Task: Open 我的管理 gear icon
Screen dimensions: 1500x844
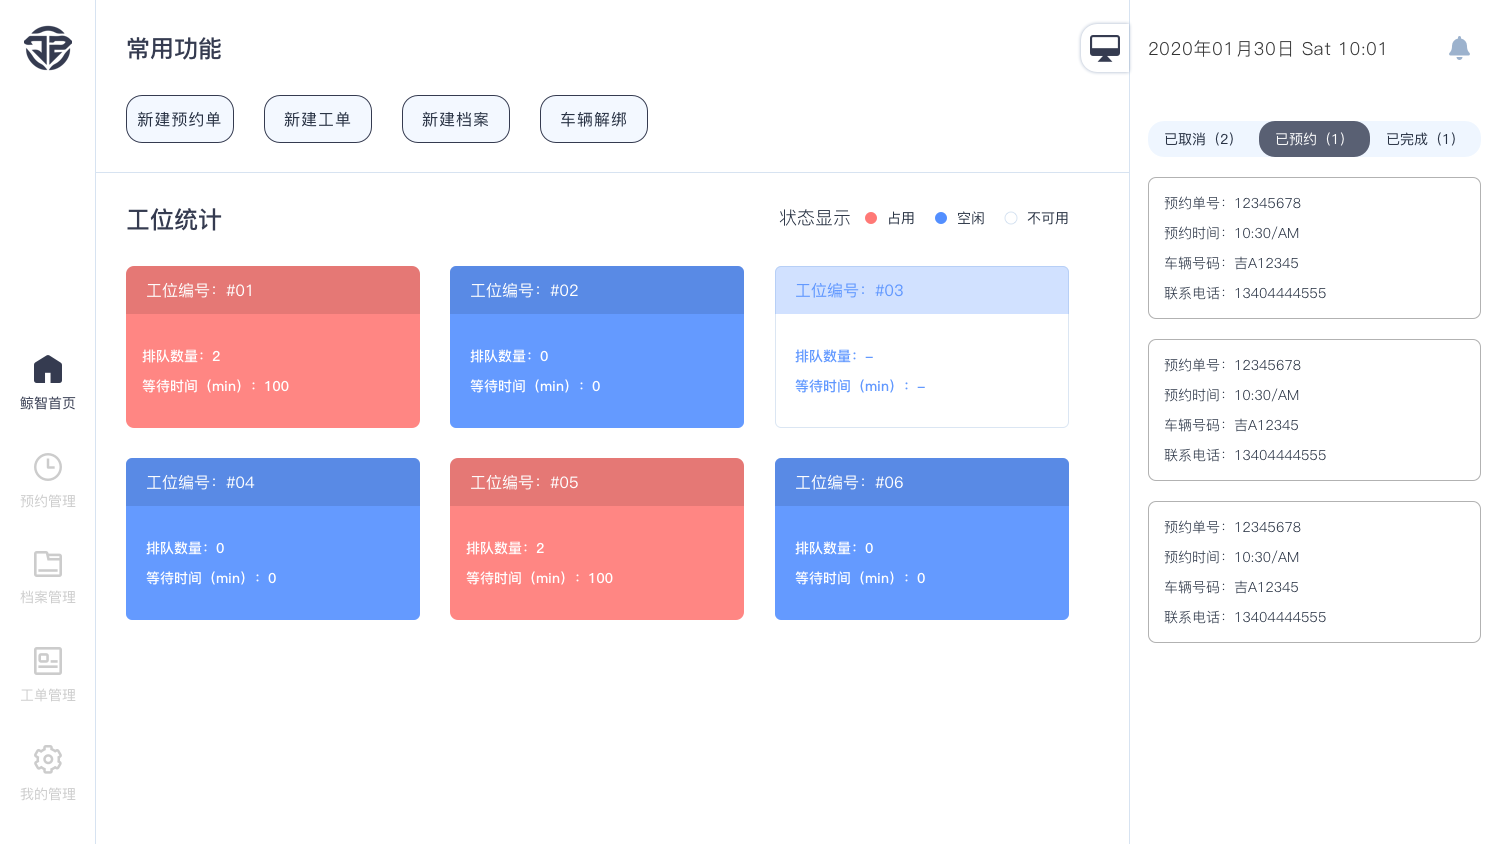Action: (x=48, y=759)
